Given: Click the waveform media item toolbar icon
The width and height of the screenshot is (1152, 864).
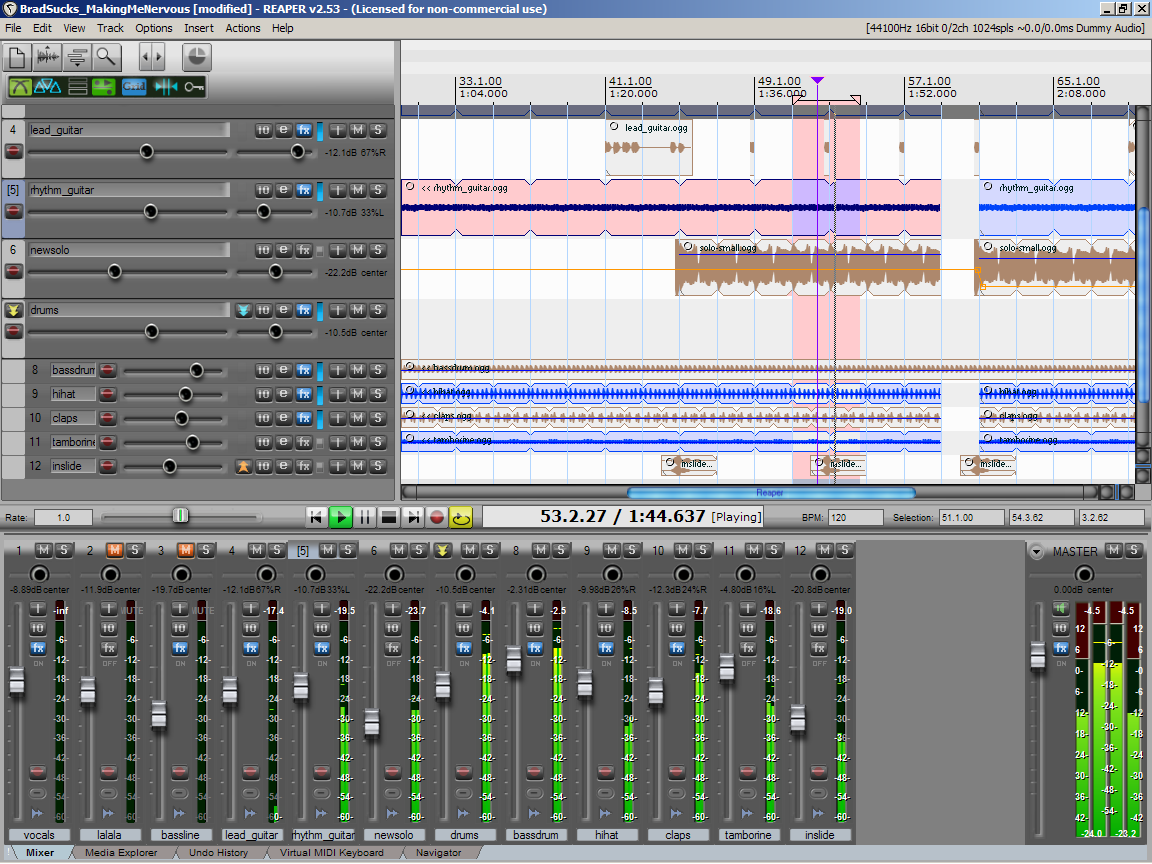Looking at the screenshot, I should (x=47, y=57).
